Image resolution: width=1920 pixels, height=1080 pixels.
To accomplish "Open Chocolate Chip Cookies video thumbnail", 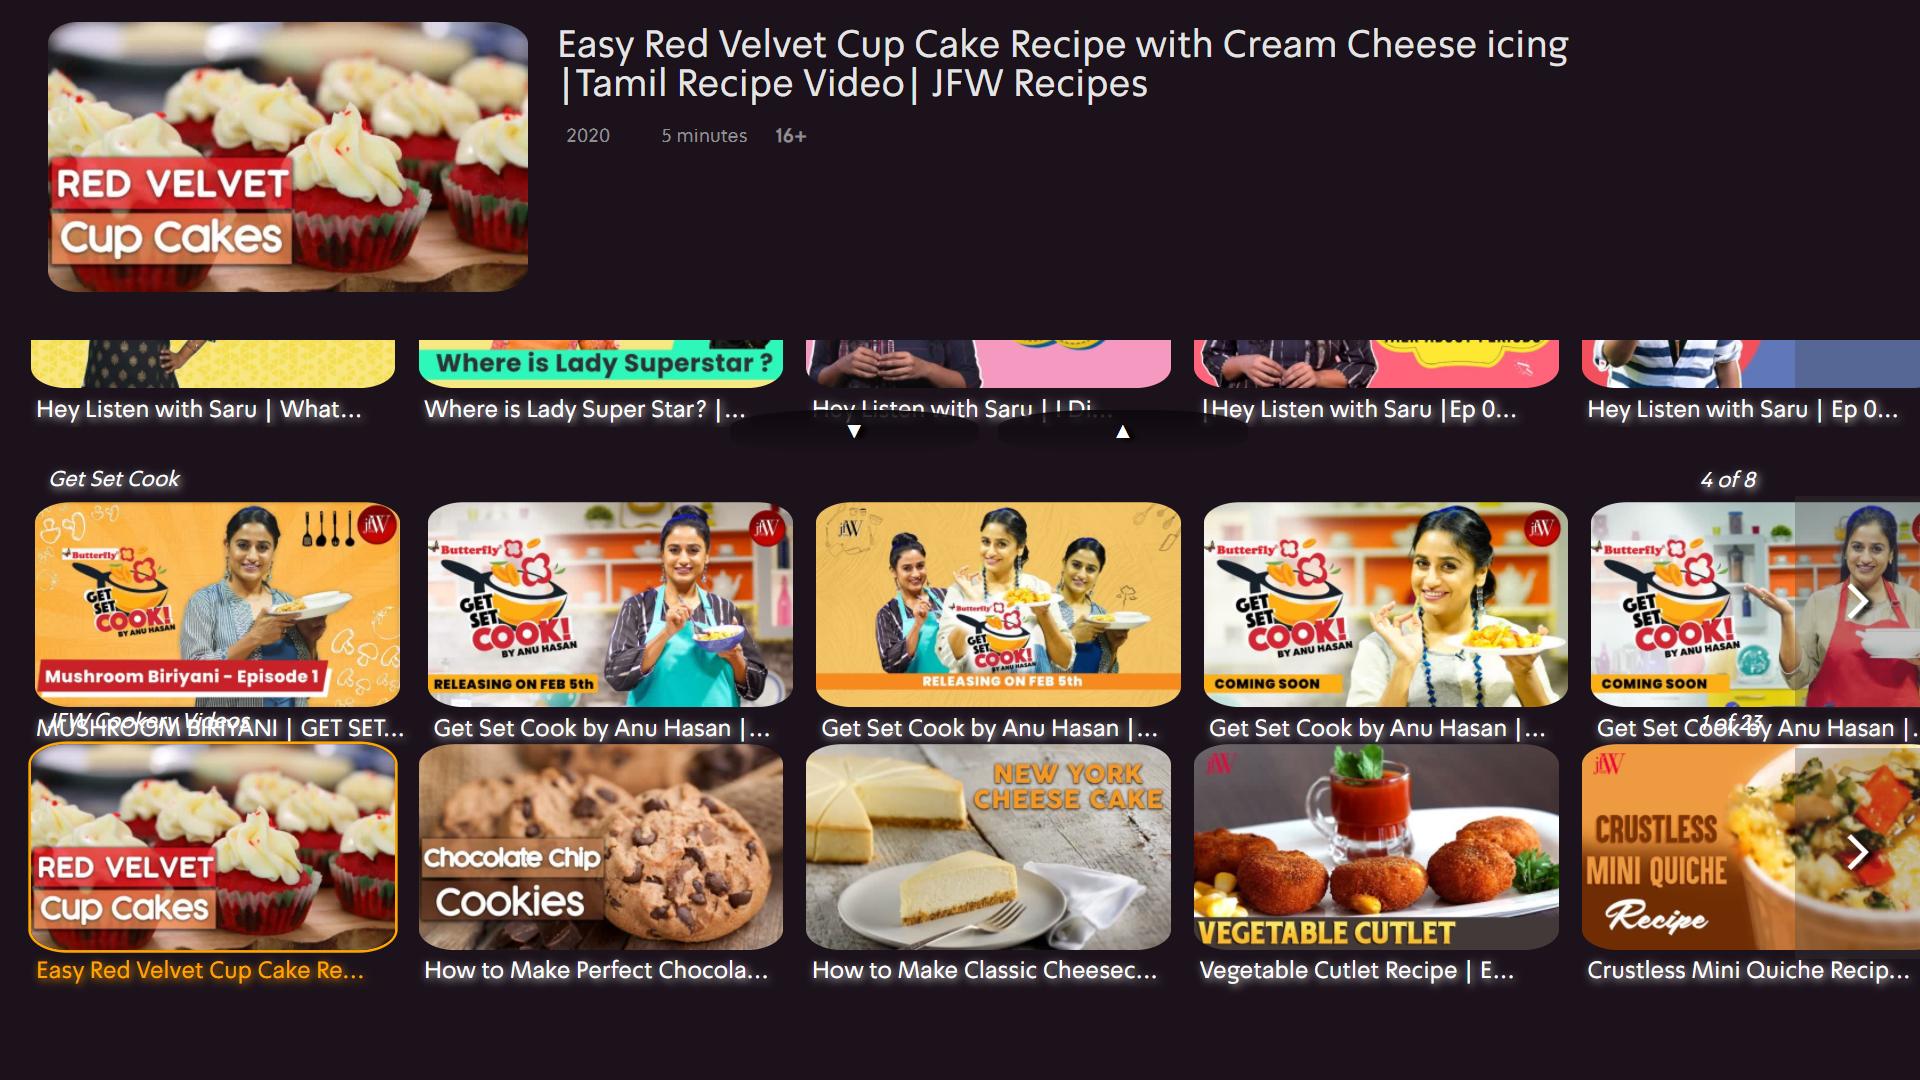I will coord(601,847).
